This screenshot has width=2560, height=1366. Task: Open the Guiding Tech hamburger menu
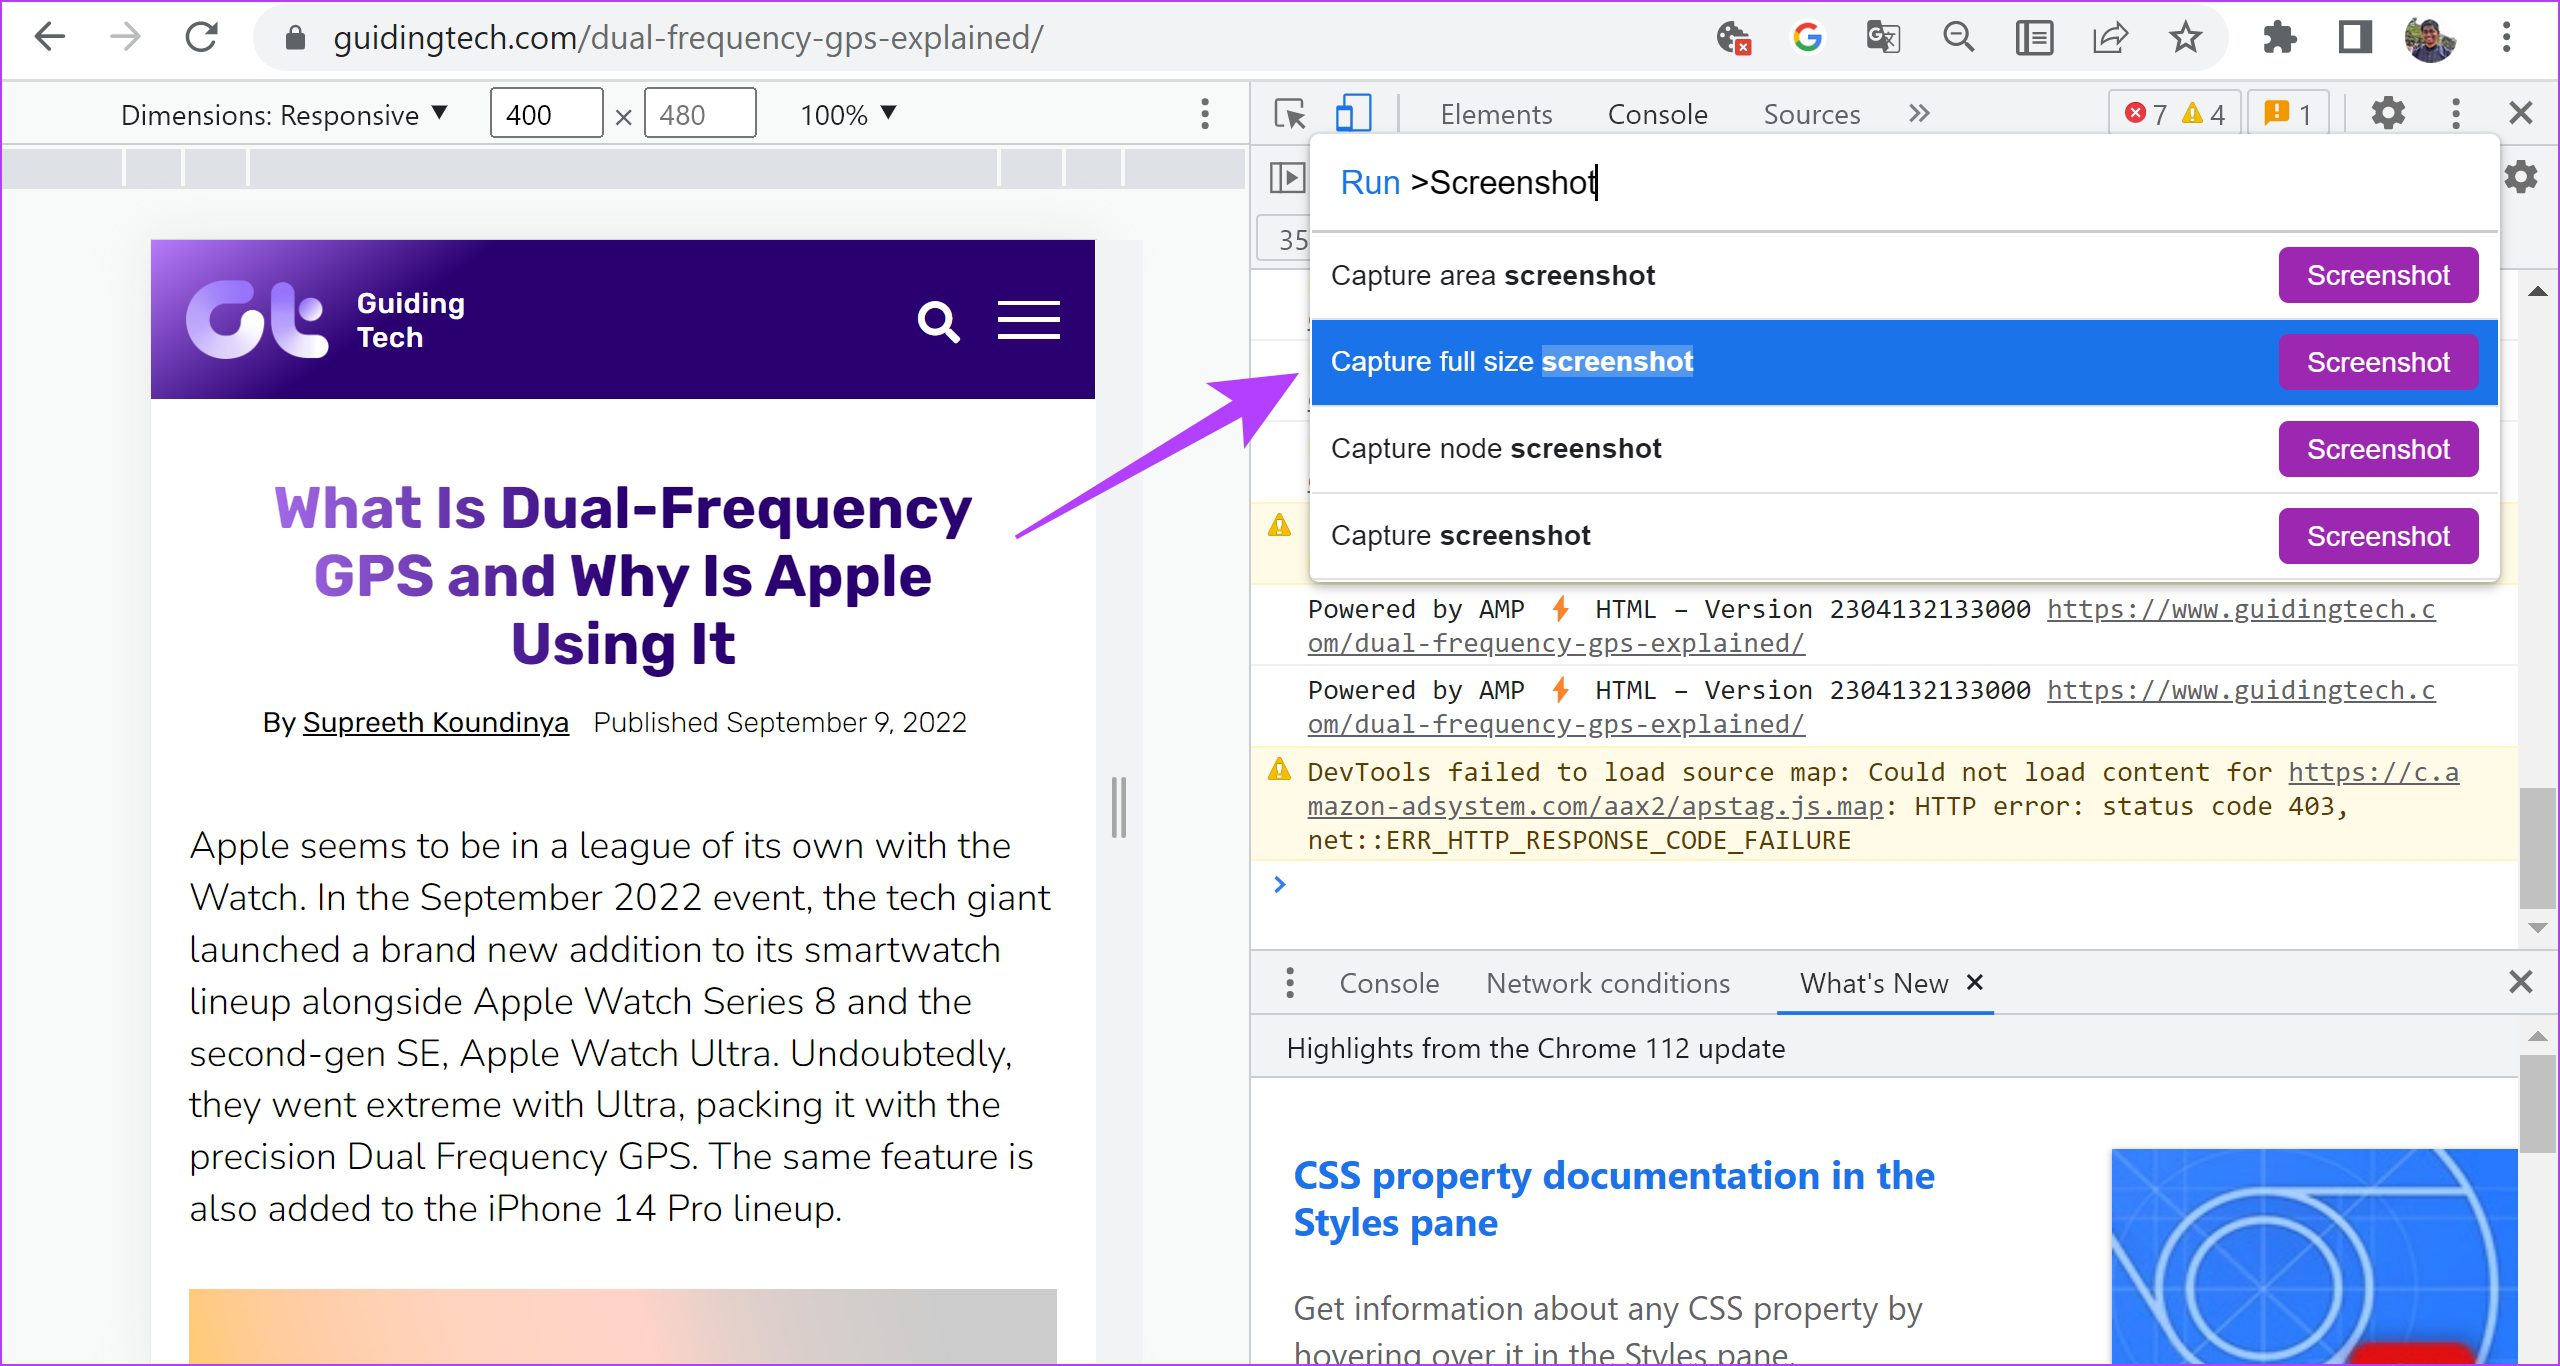1029,321
